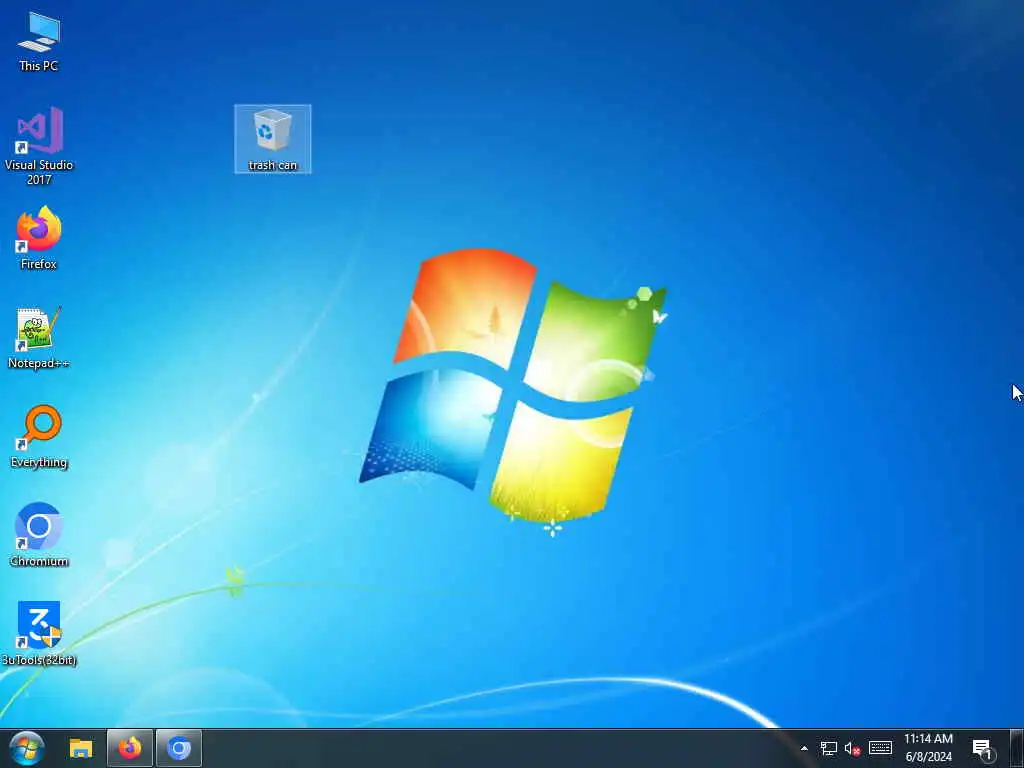Select the Firefox desktop shortcut
The image size is (1024, 768).
point(39,238)
